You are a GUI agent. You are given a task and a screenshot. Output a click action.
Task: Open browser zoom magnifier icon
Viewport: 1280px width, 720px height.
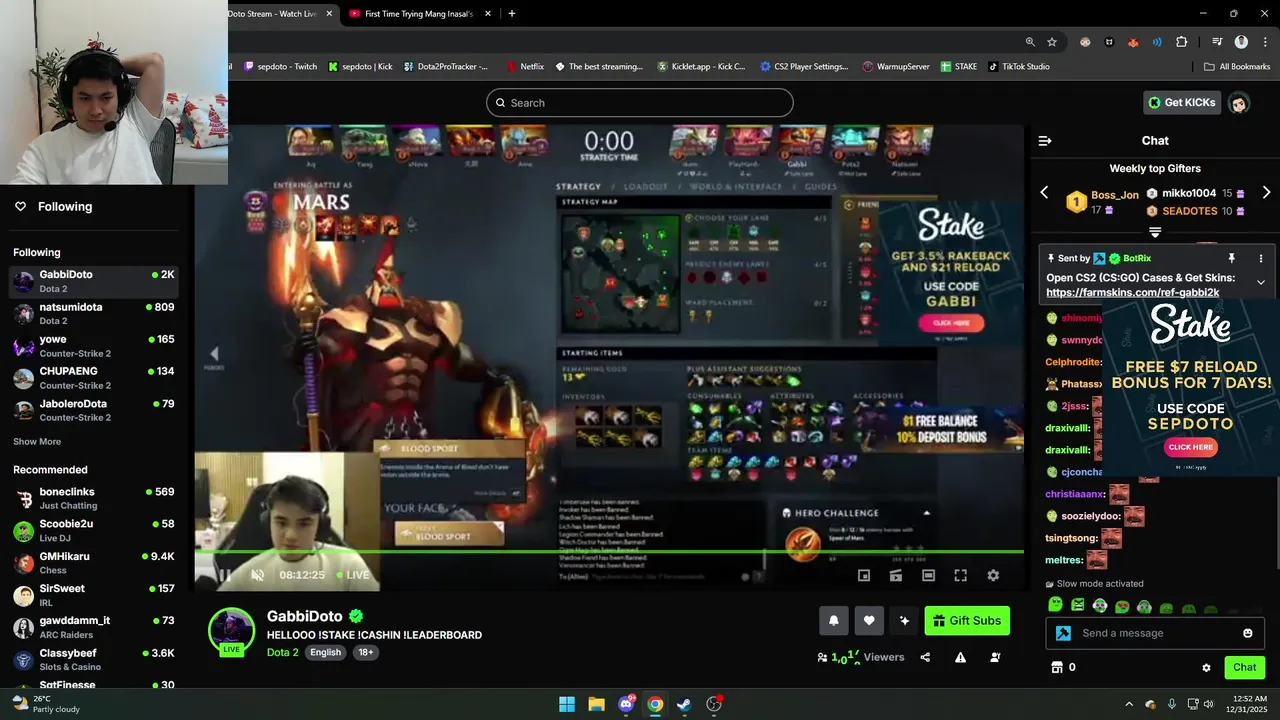click(x=1030, y=42)
